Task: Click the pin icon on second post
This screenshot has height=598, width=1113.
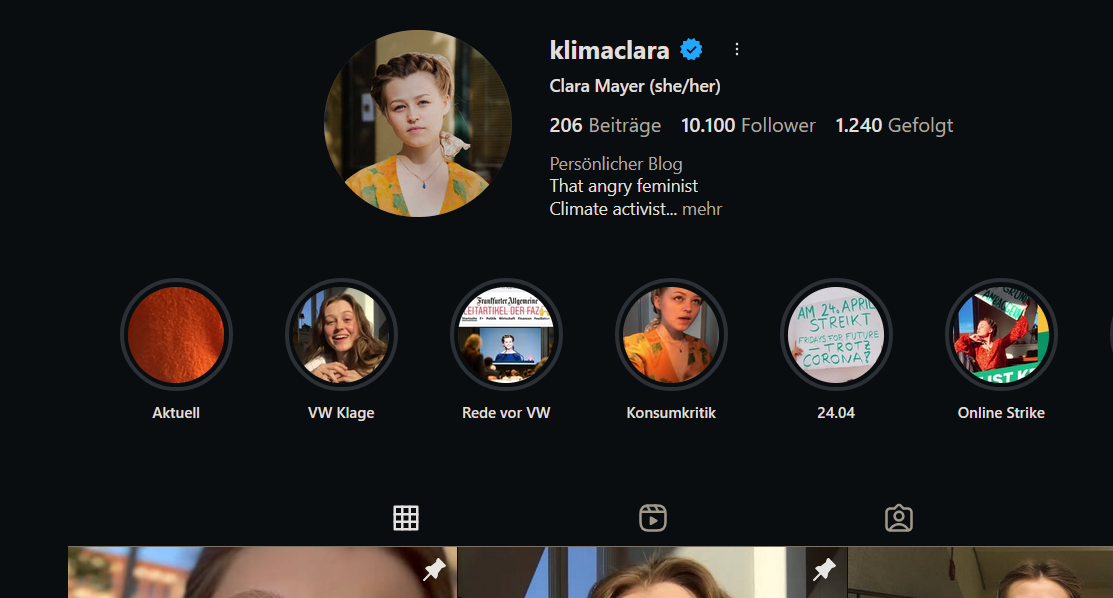Action: tap(824, 570)
